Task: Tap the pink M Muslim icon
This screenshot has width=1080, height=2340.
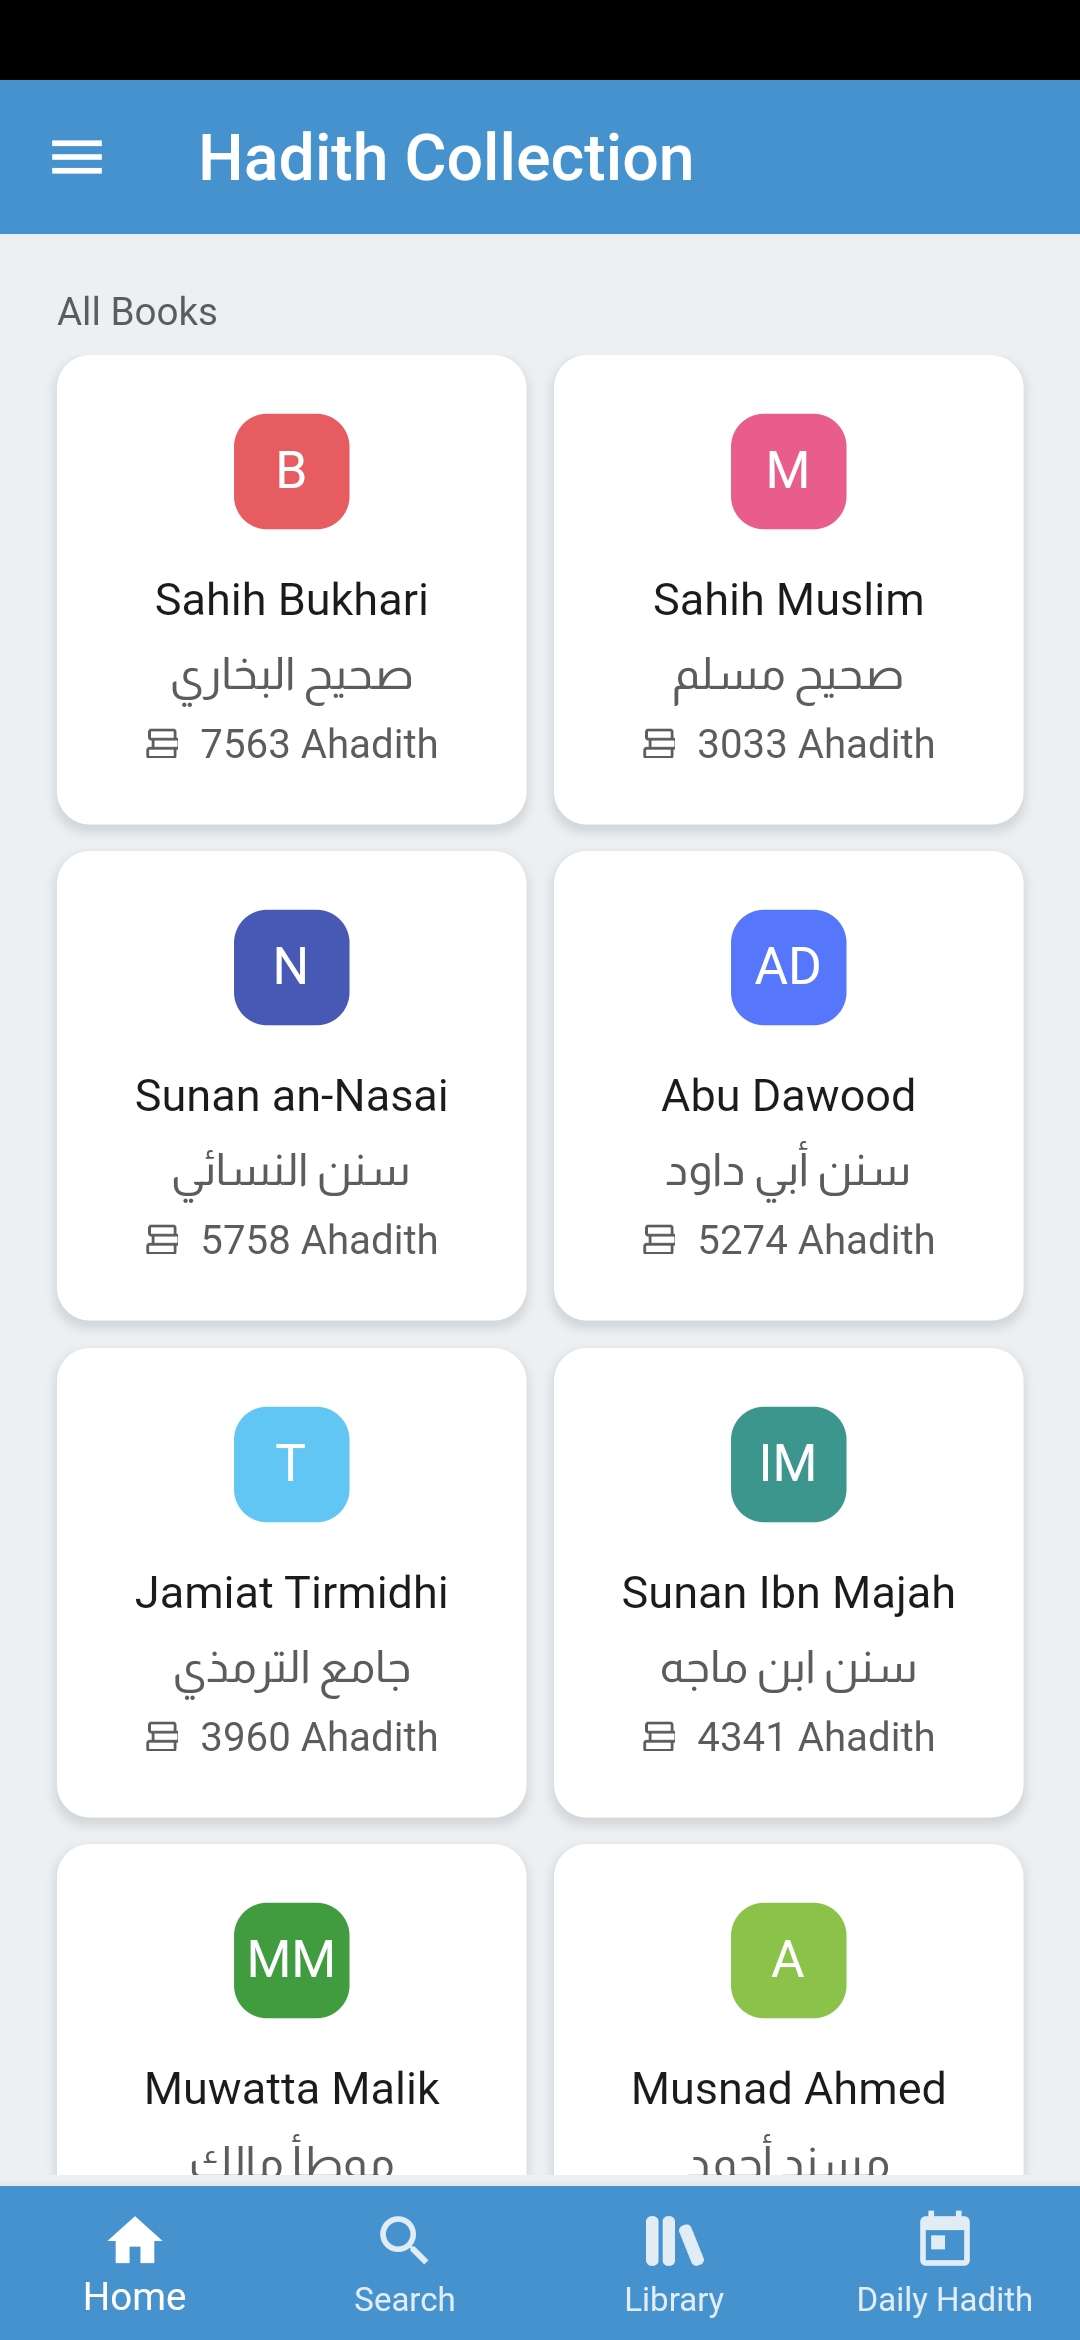Action: coord(788,471)
